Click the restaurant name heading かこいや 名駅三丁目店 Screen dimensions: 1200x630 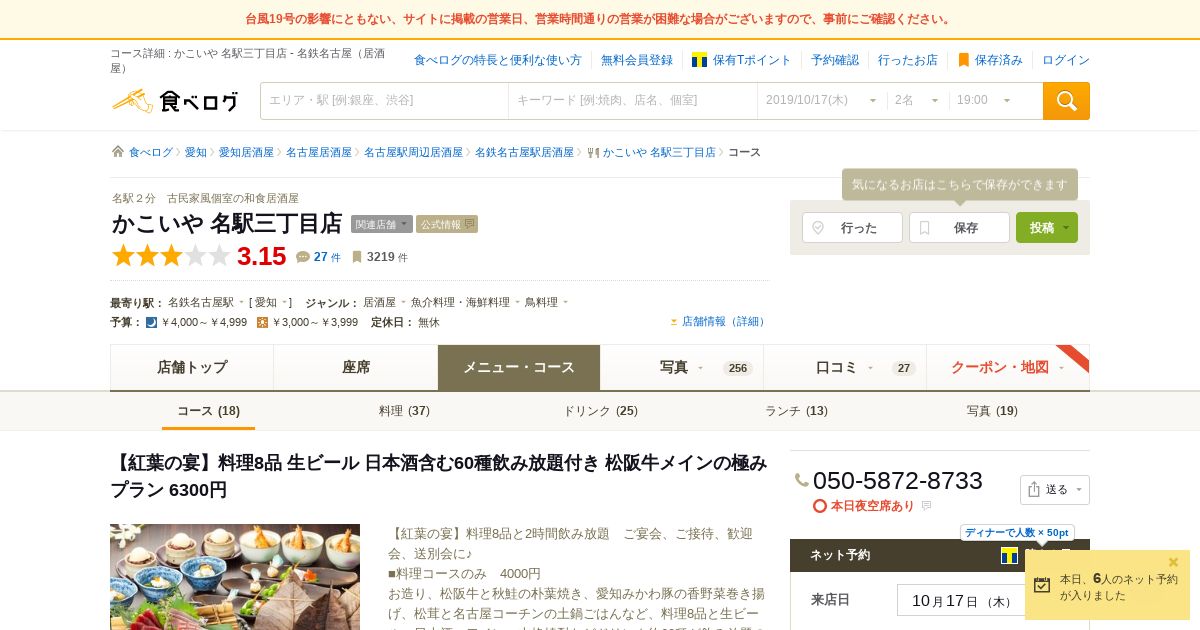227,223
